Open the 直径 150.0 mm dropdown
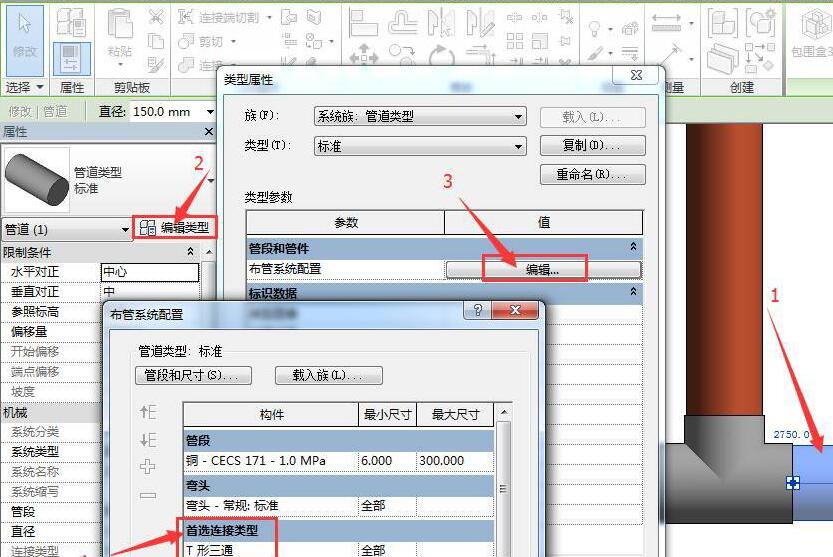The height and width of the screenshot is (557, 833). pyautogui.click(x=210, y=112)
